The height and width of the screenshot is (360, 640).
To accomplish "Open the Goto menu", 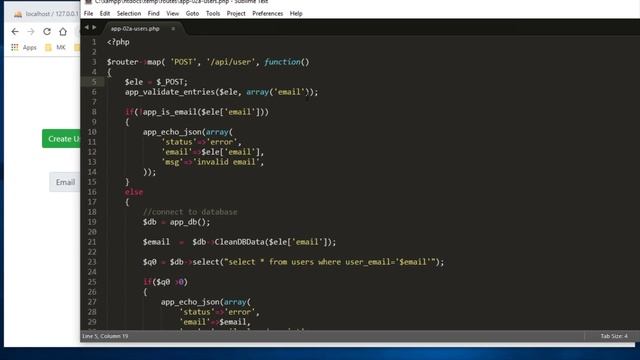I will point(192,13).
